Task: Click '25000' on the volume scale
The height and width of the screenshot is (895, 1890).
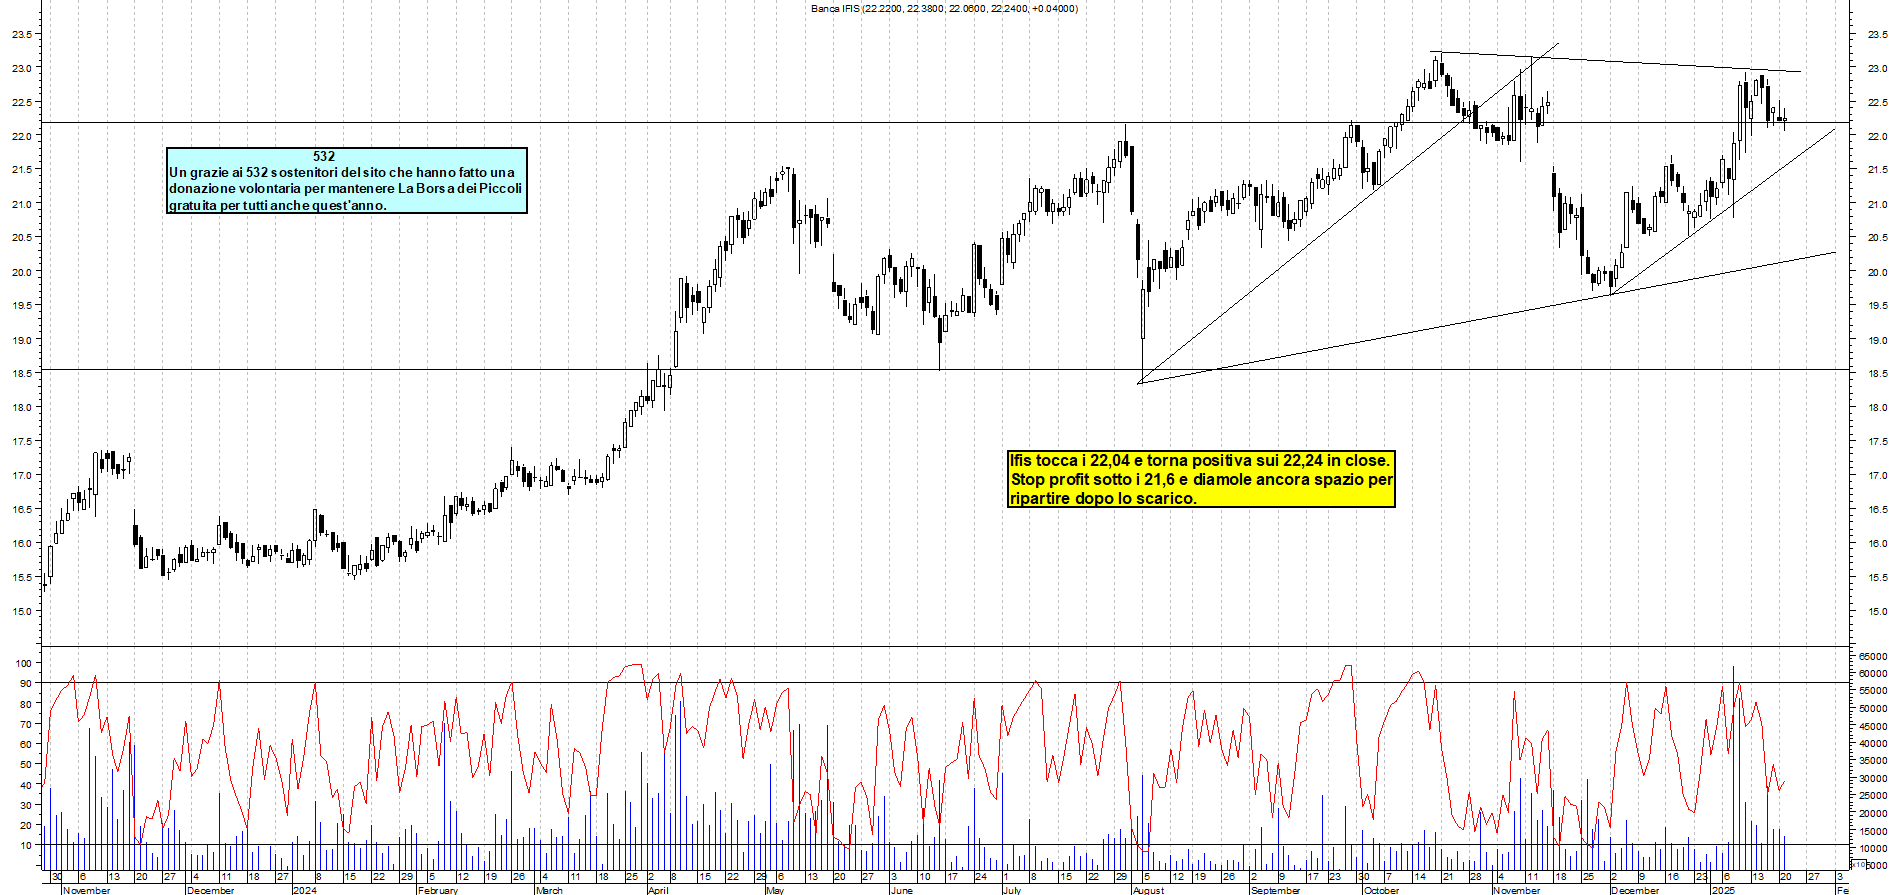Action: [x=1873, y=796]
